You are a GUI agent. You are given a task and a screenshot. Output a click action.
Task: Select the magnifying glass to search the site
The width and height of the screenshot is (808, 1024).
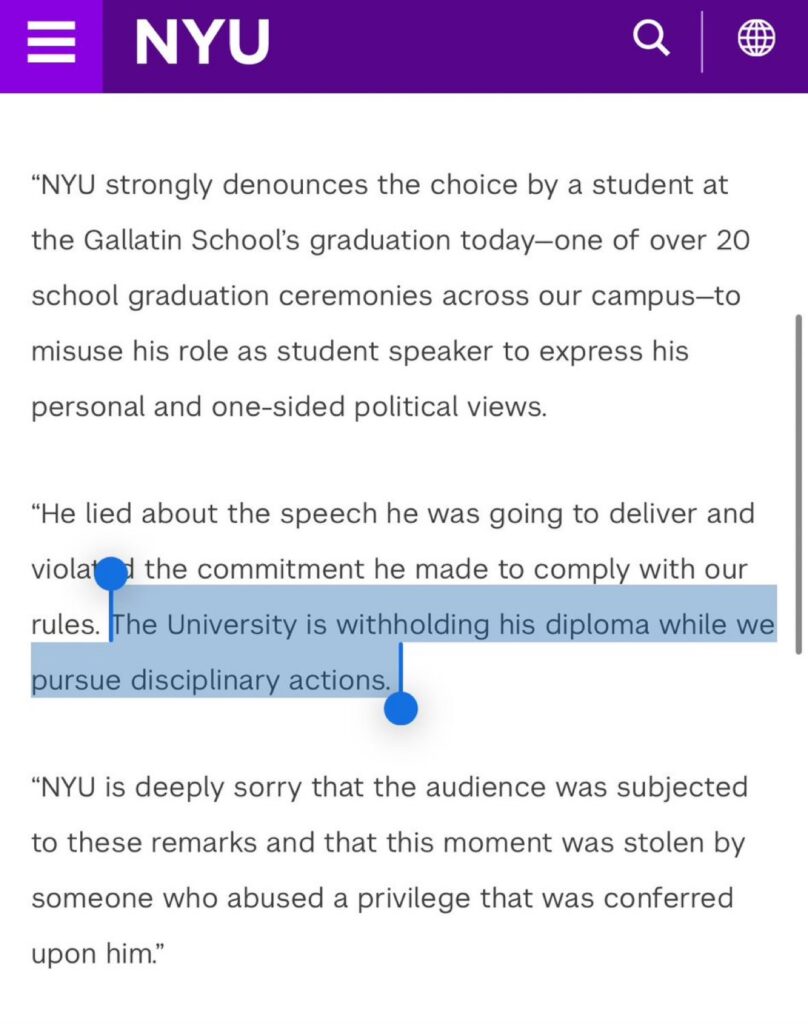(651, 38)
